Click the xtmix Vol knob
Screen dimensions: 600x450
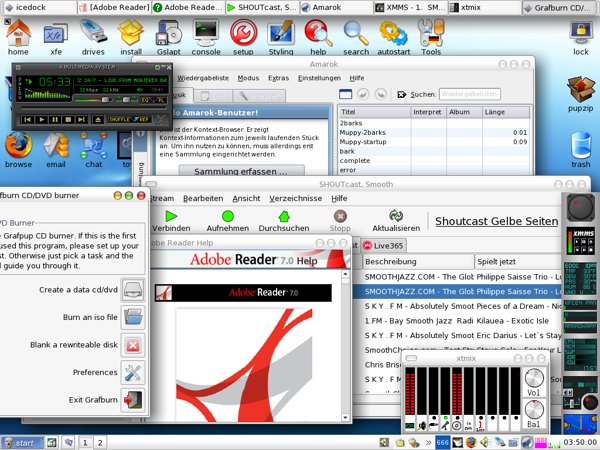[x=534, y=378]
